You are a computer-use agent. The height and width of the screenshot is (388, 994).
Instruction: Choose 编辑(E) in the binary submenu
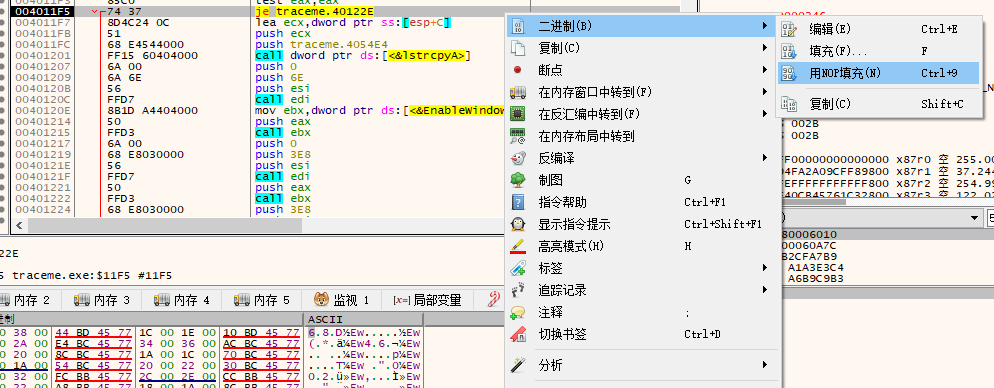click(x=879, y=29)
